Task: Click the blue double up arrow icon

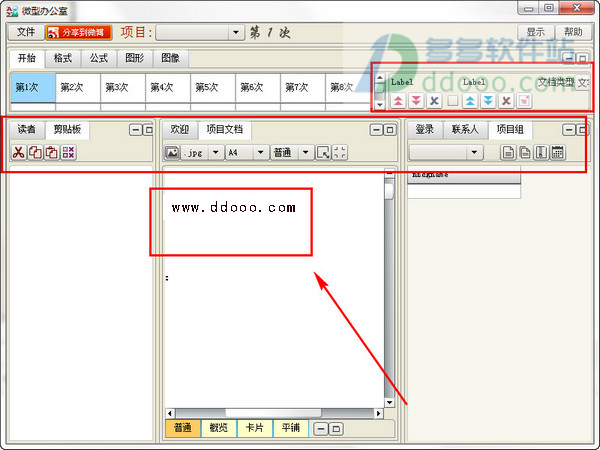Action: coord(470,101)
